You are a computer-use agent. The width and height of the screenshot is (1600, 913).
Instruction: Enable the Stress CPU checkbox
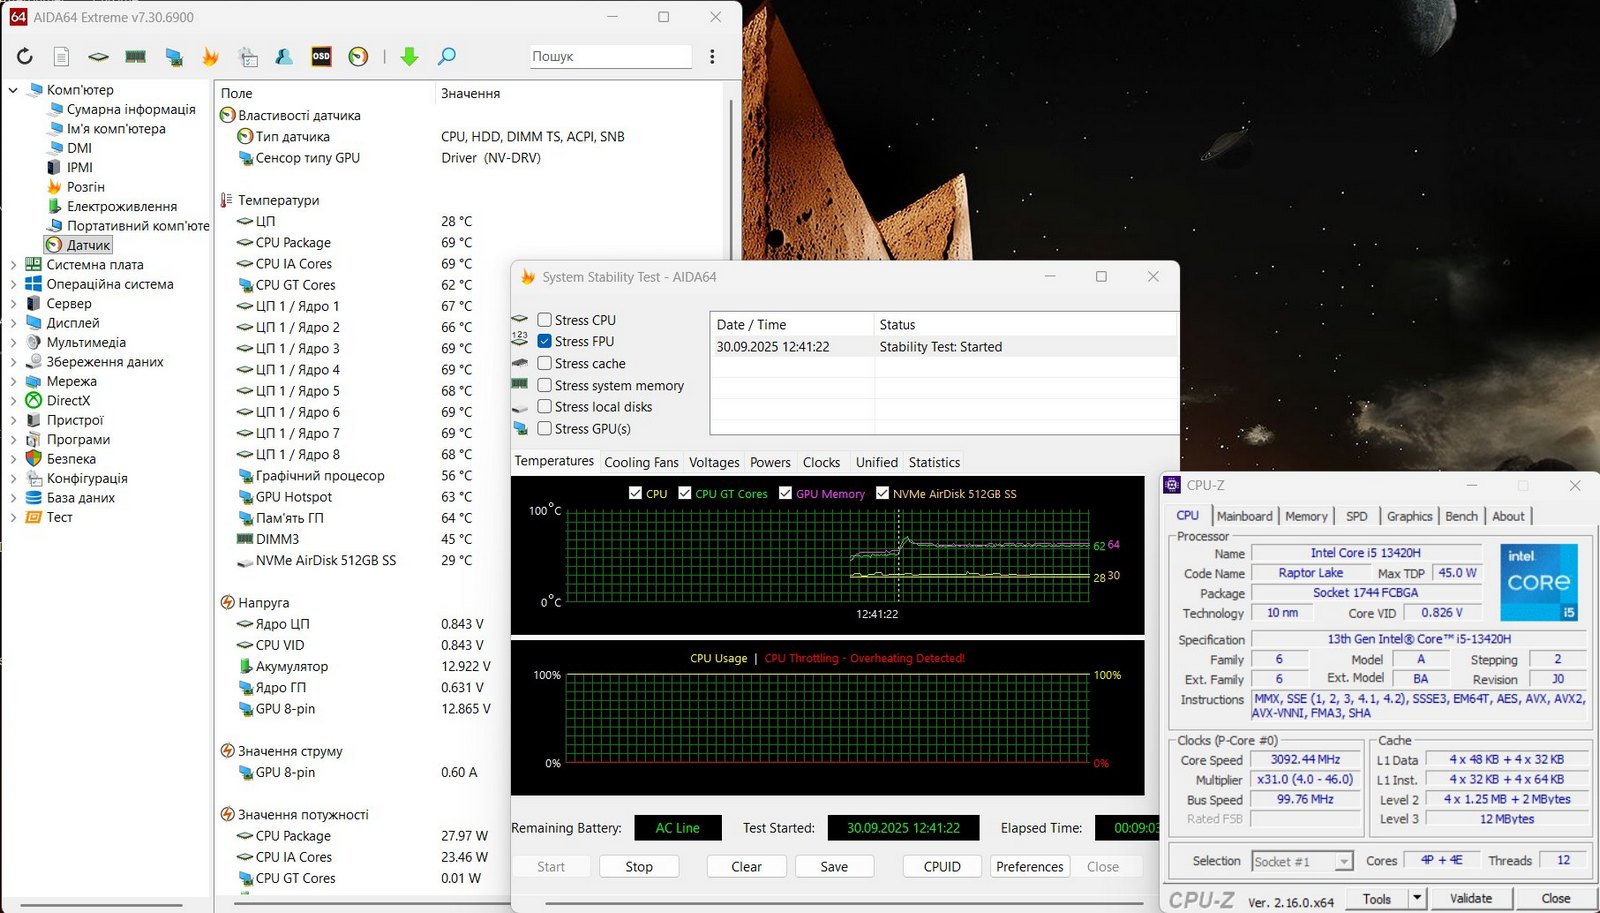point(545,320)
